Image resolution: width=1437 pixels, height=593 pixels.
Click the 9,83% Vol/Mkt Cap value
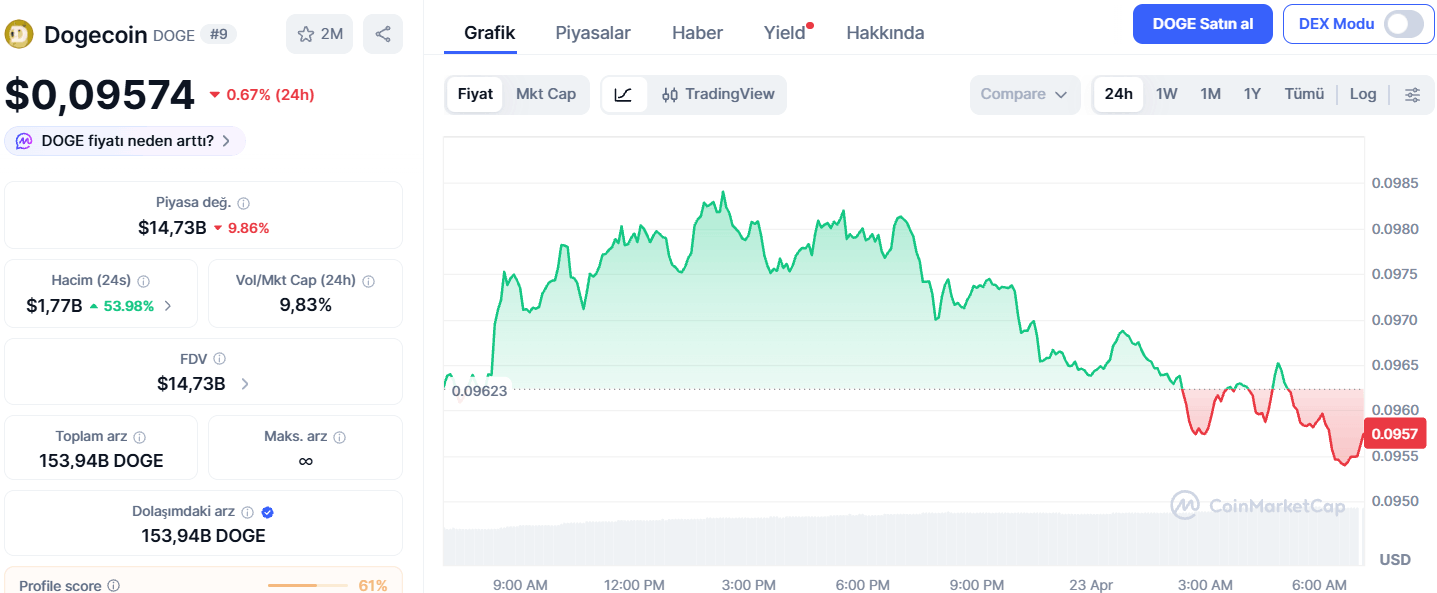pyautogui.click(x=305, y=305)
